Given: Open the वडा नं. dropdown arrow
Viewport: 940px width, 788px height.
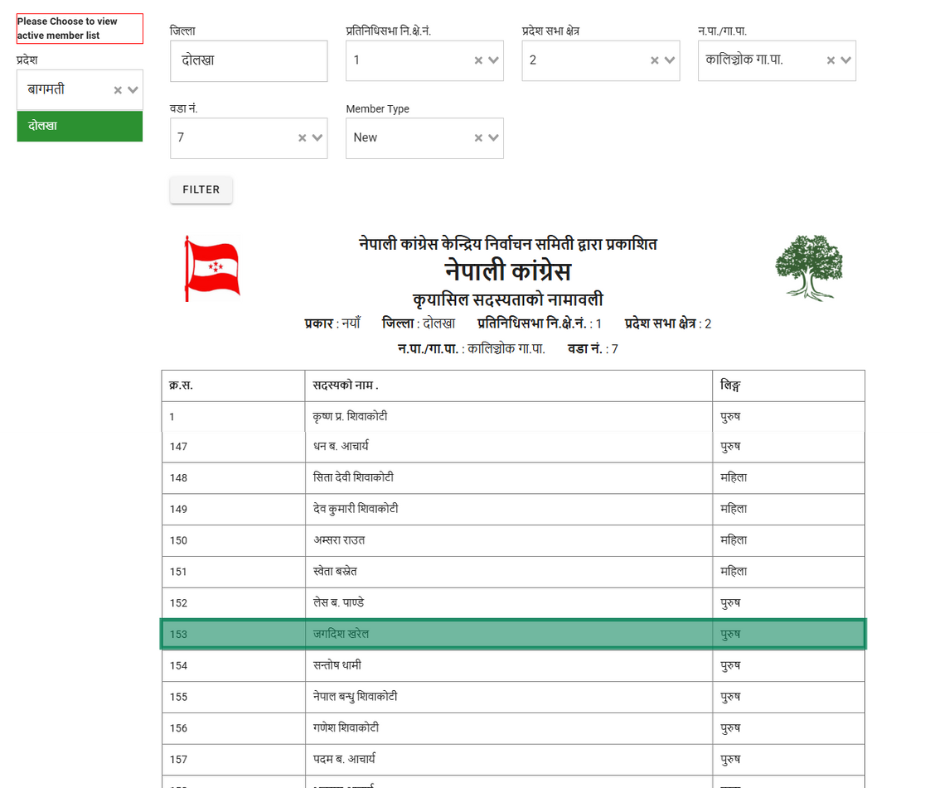Looking at the screenshot, I should [x=318, y=138].
